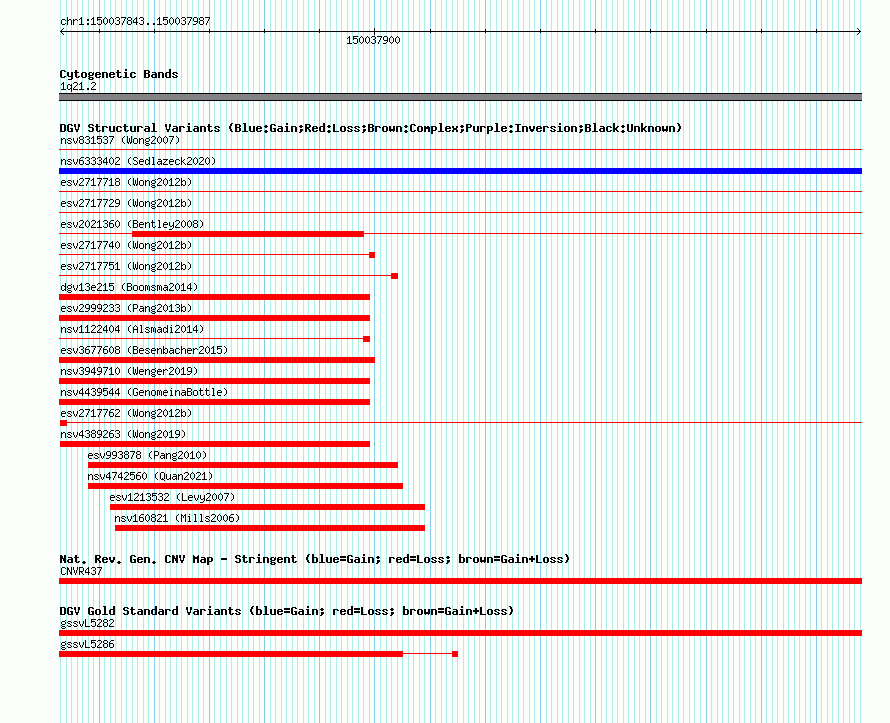890x723 pixels.
Task: Select the CNVR437 red CNV bar
Action: click(460, 581)
